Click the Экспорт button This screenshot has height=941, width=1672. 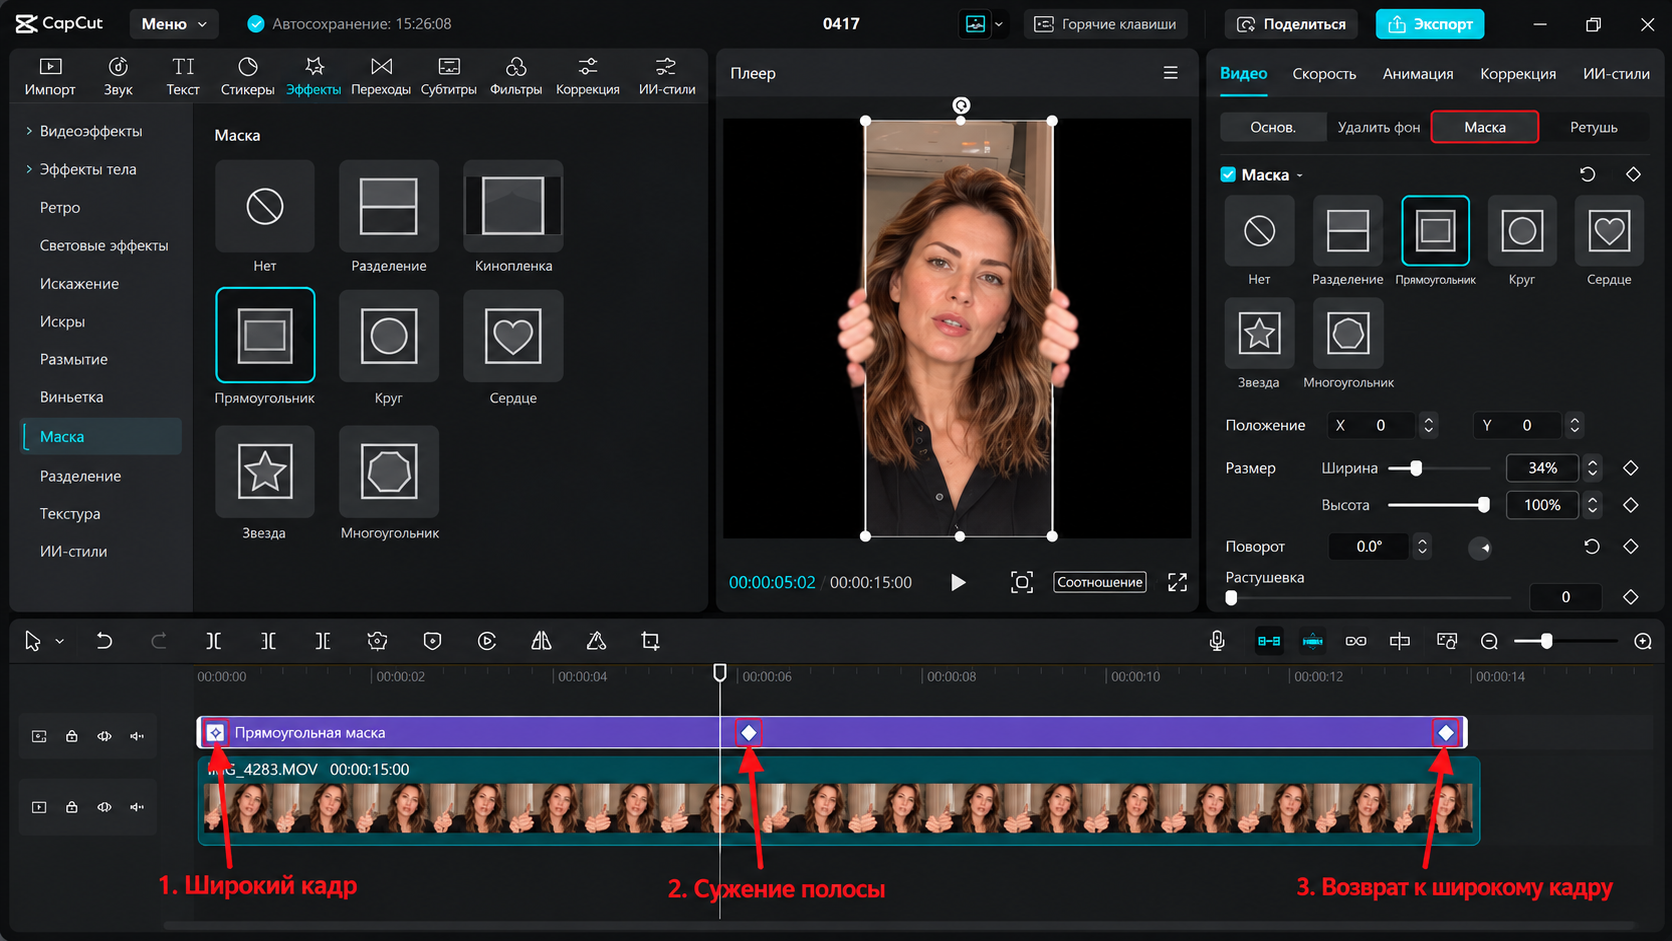pos(1430,24)
